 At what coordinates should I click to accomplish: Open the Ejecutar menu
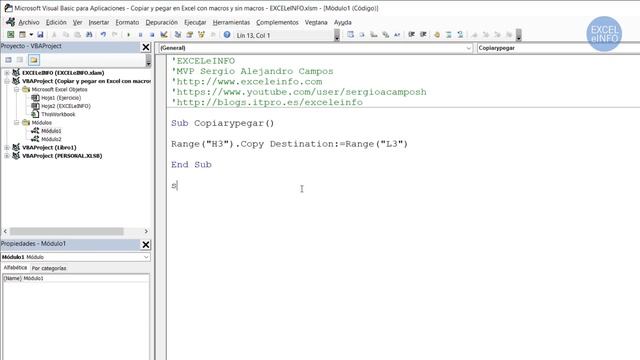[x=195, y=22]
